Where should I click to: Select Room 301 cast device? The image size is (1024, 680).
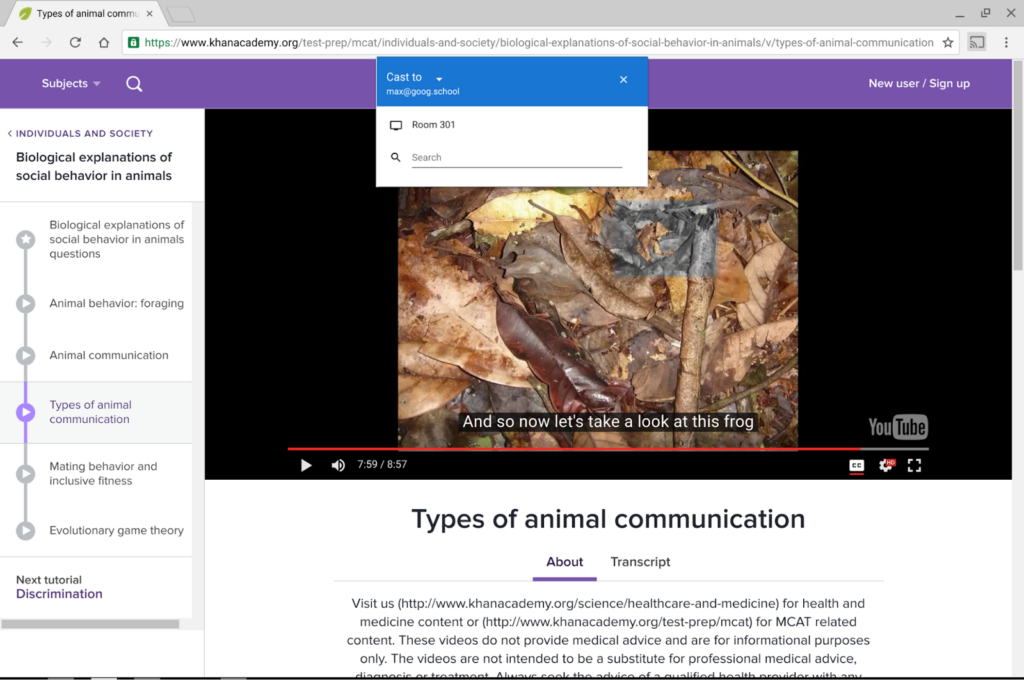point(511,125)
